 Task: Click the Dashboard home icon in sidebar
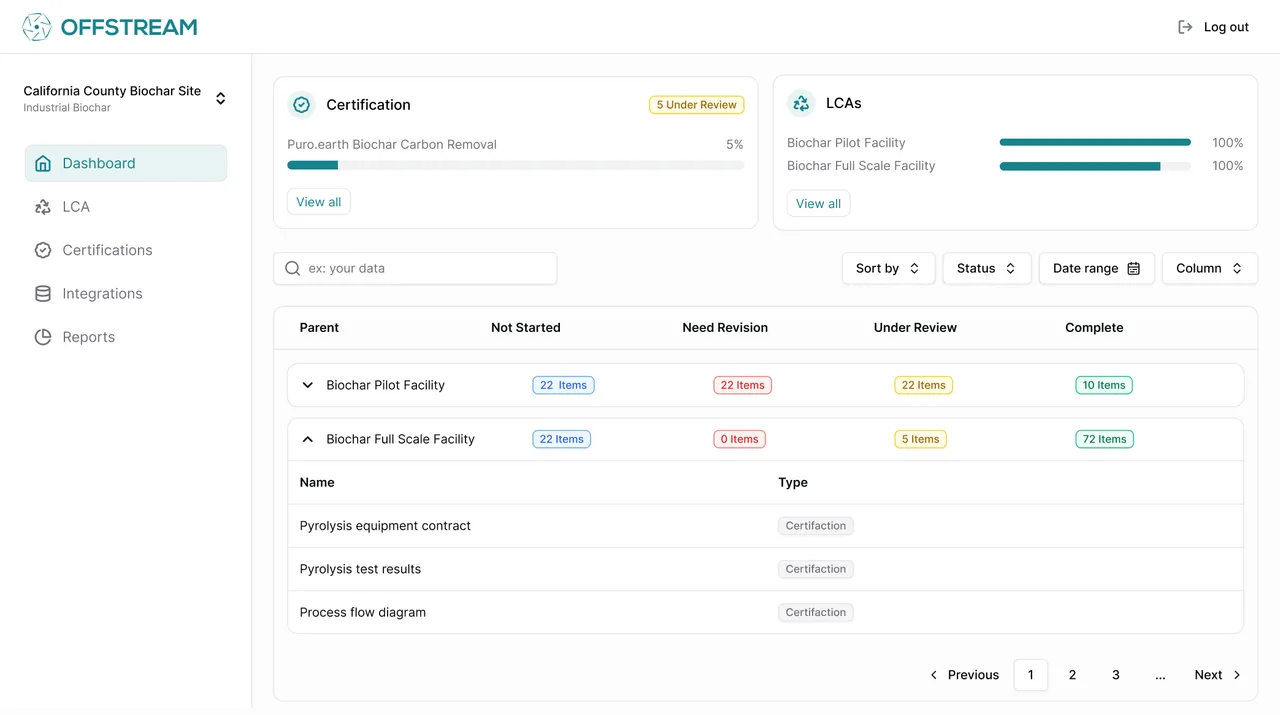coord(43,163)
